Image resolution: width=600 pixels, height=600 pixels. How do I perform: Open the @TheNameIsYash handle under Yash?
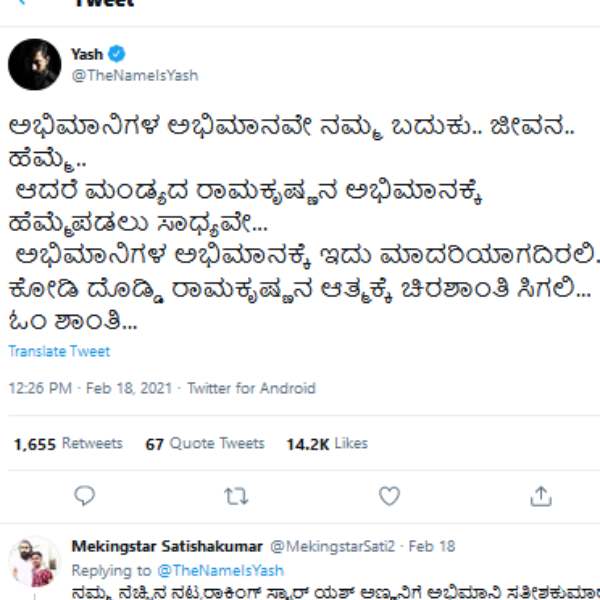(135, 75)
